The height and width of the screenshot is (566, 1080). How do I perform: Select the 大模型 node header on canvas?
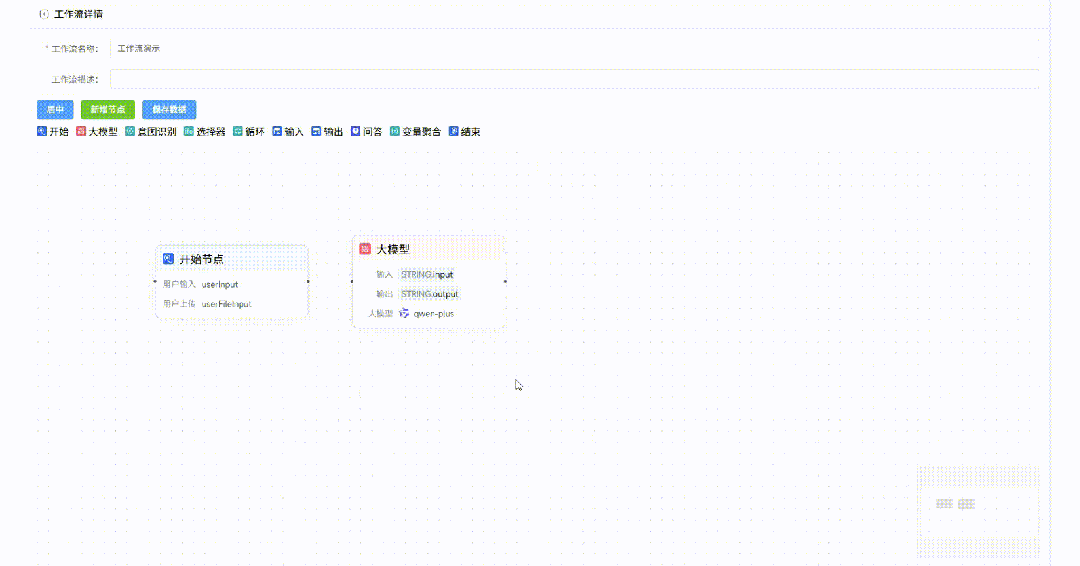coord(428,248)
